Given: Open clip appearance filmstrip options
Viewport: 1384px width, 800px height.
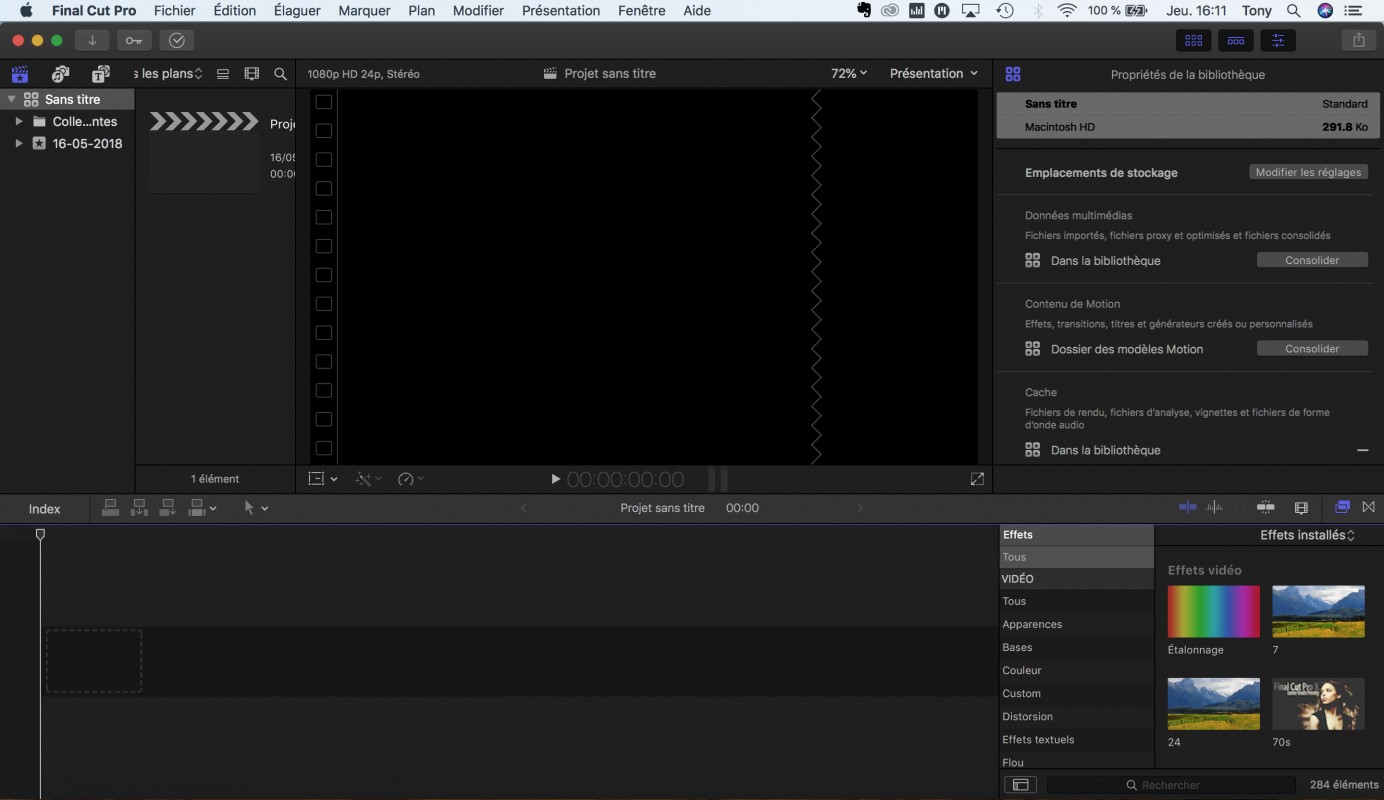Looking at the screenshot, I should 252,74.
